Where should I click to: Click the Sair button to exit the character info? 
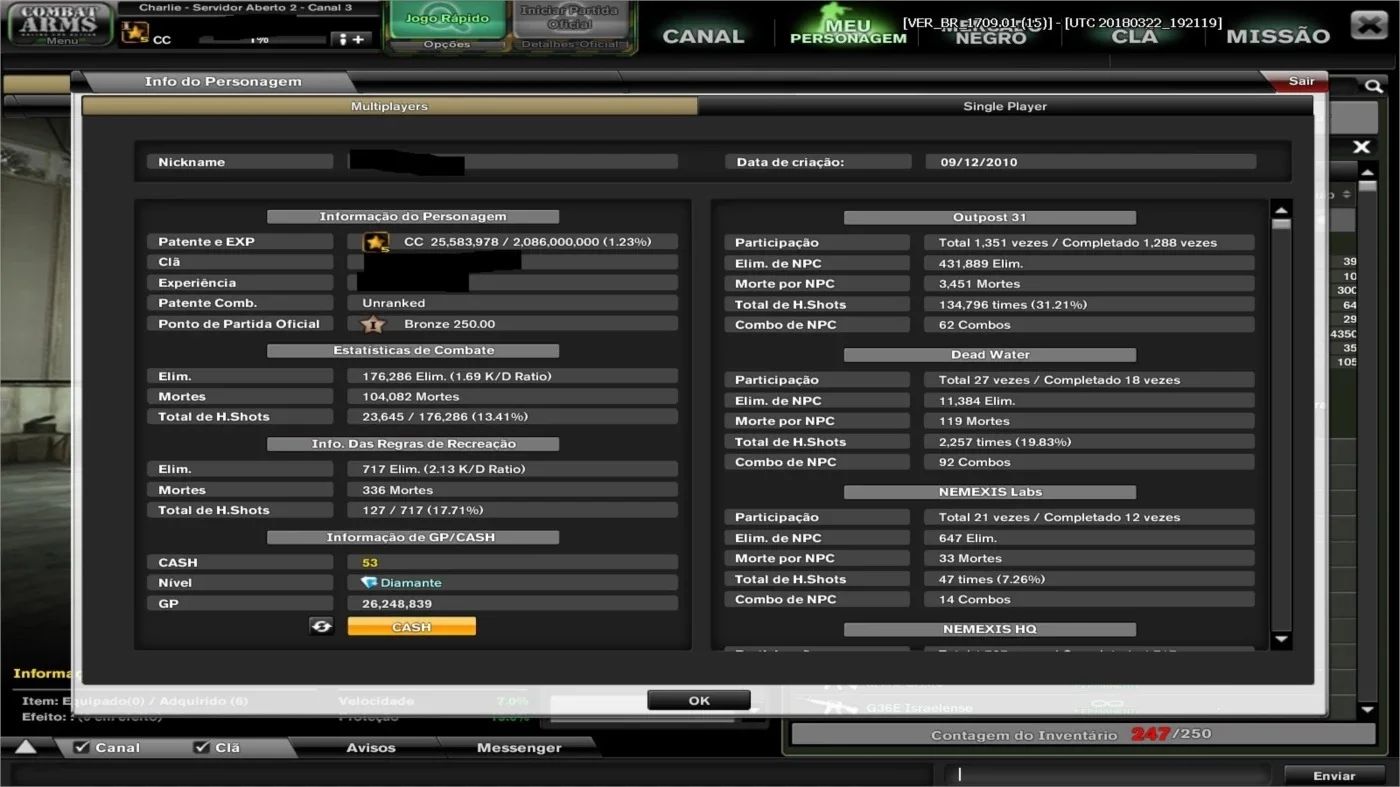(x=1301, y=81)
